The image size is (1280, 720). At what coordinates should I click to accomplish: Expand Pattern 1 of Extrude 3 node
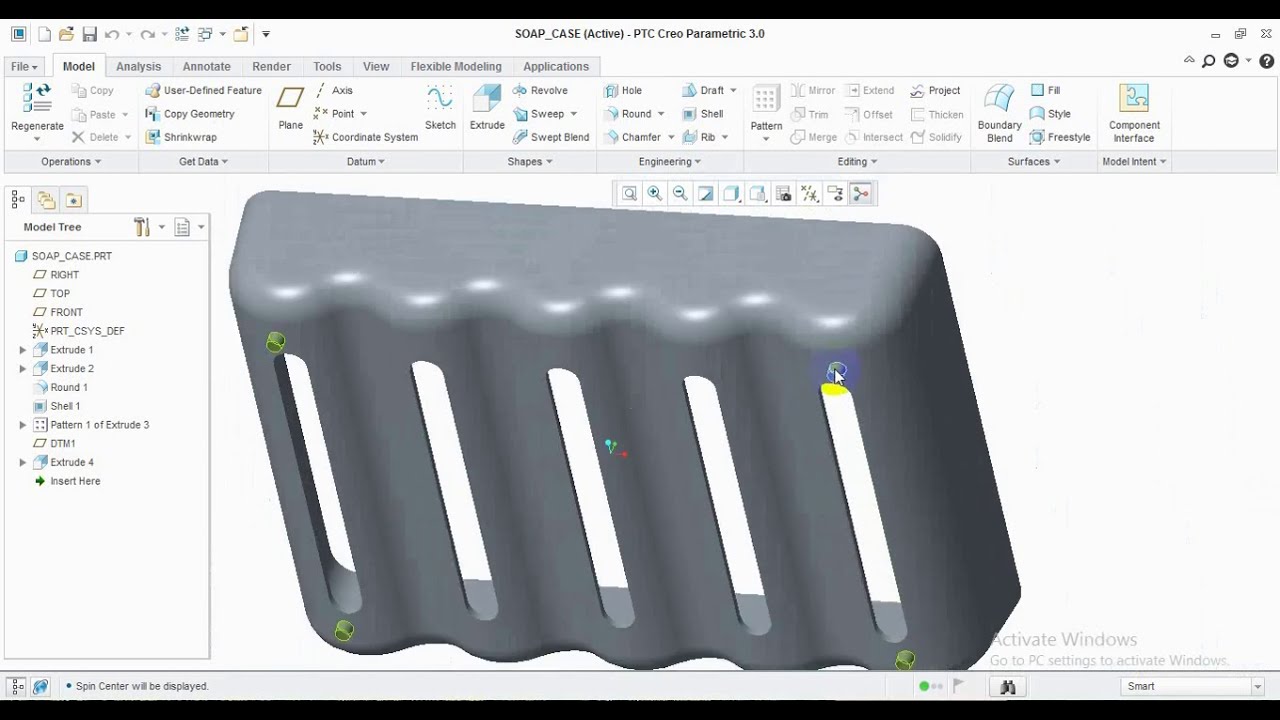point(23,425)
